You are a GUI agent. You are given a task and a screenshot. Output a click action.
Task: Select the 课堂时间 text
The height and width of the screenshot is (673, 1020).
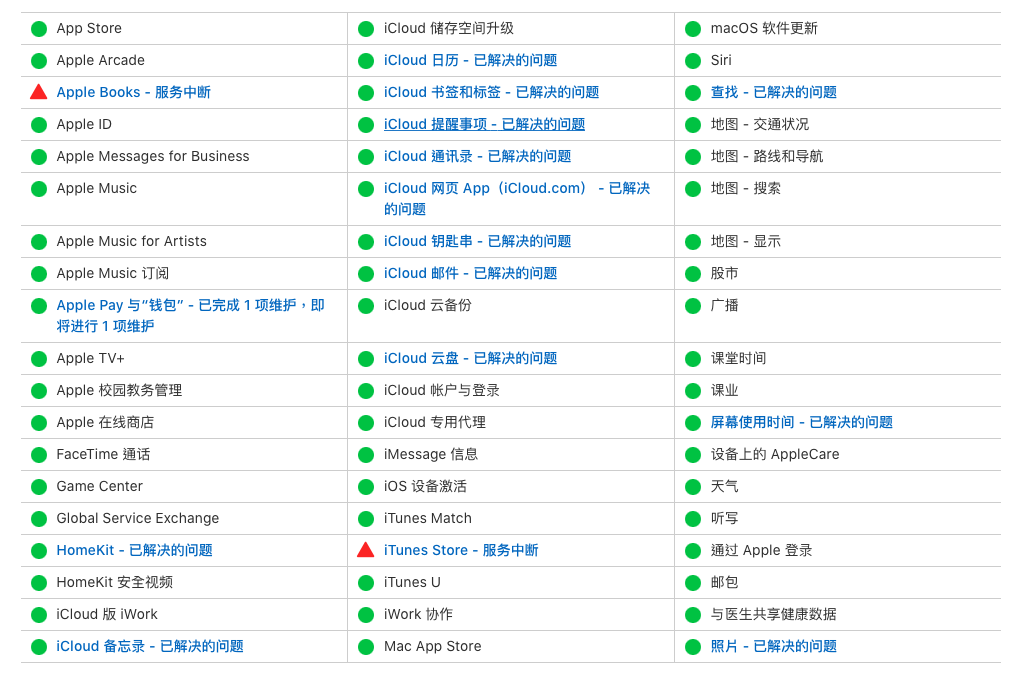(x=738, y=358)
